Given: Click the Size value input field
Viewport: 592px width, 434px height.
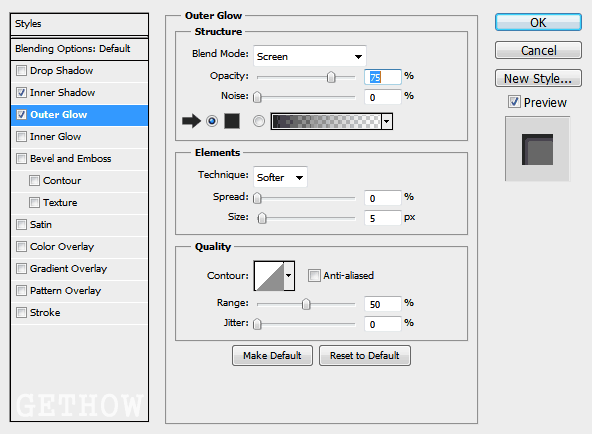Looking at the screenshot, I should [382, 218].
